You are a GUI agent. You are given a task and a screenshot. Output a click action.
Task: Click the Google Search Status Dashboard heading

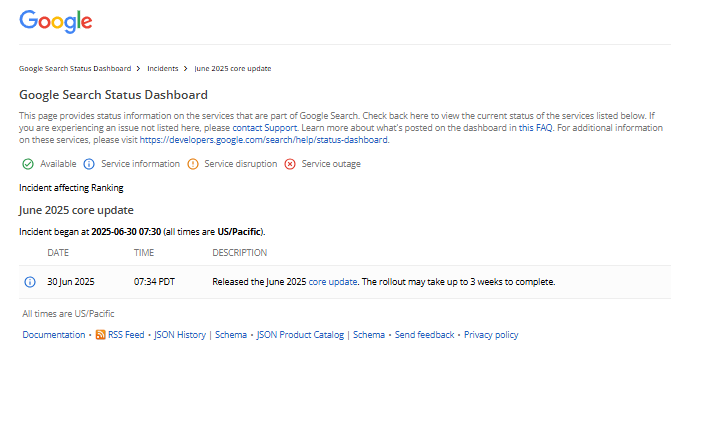pos(114,95)
